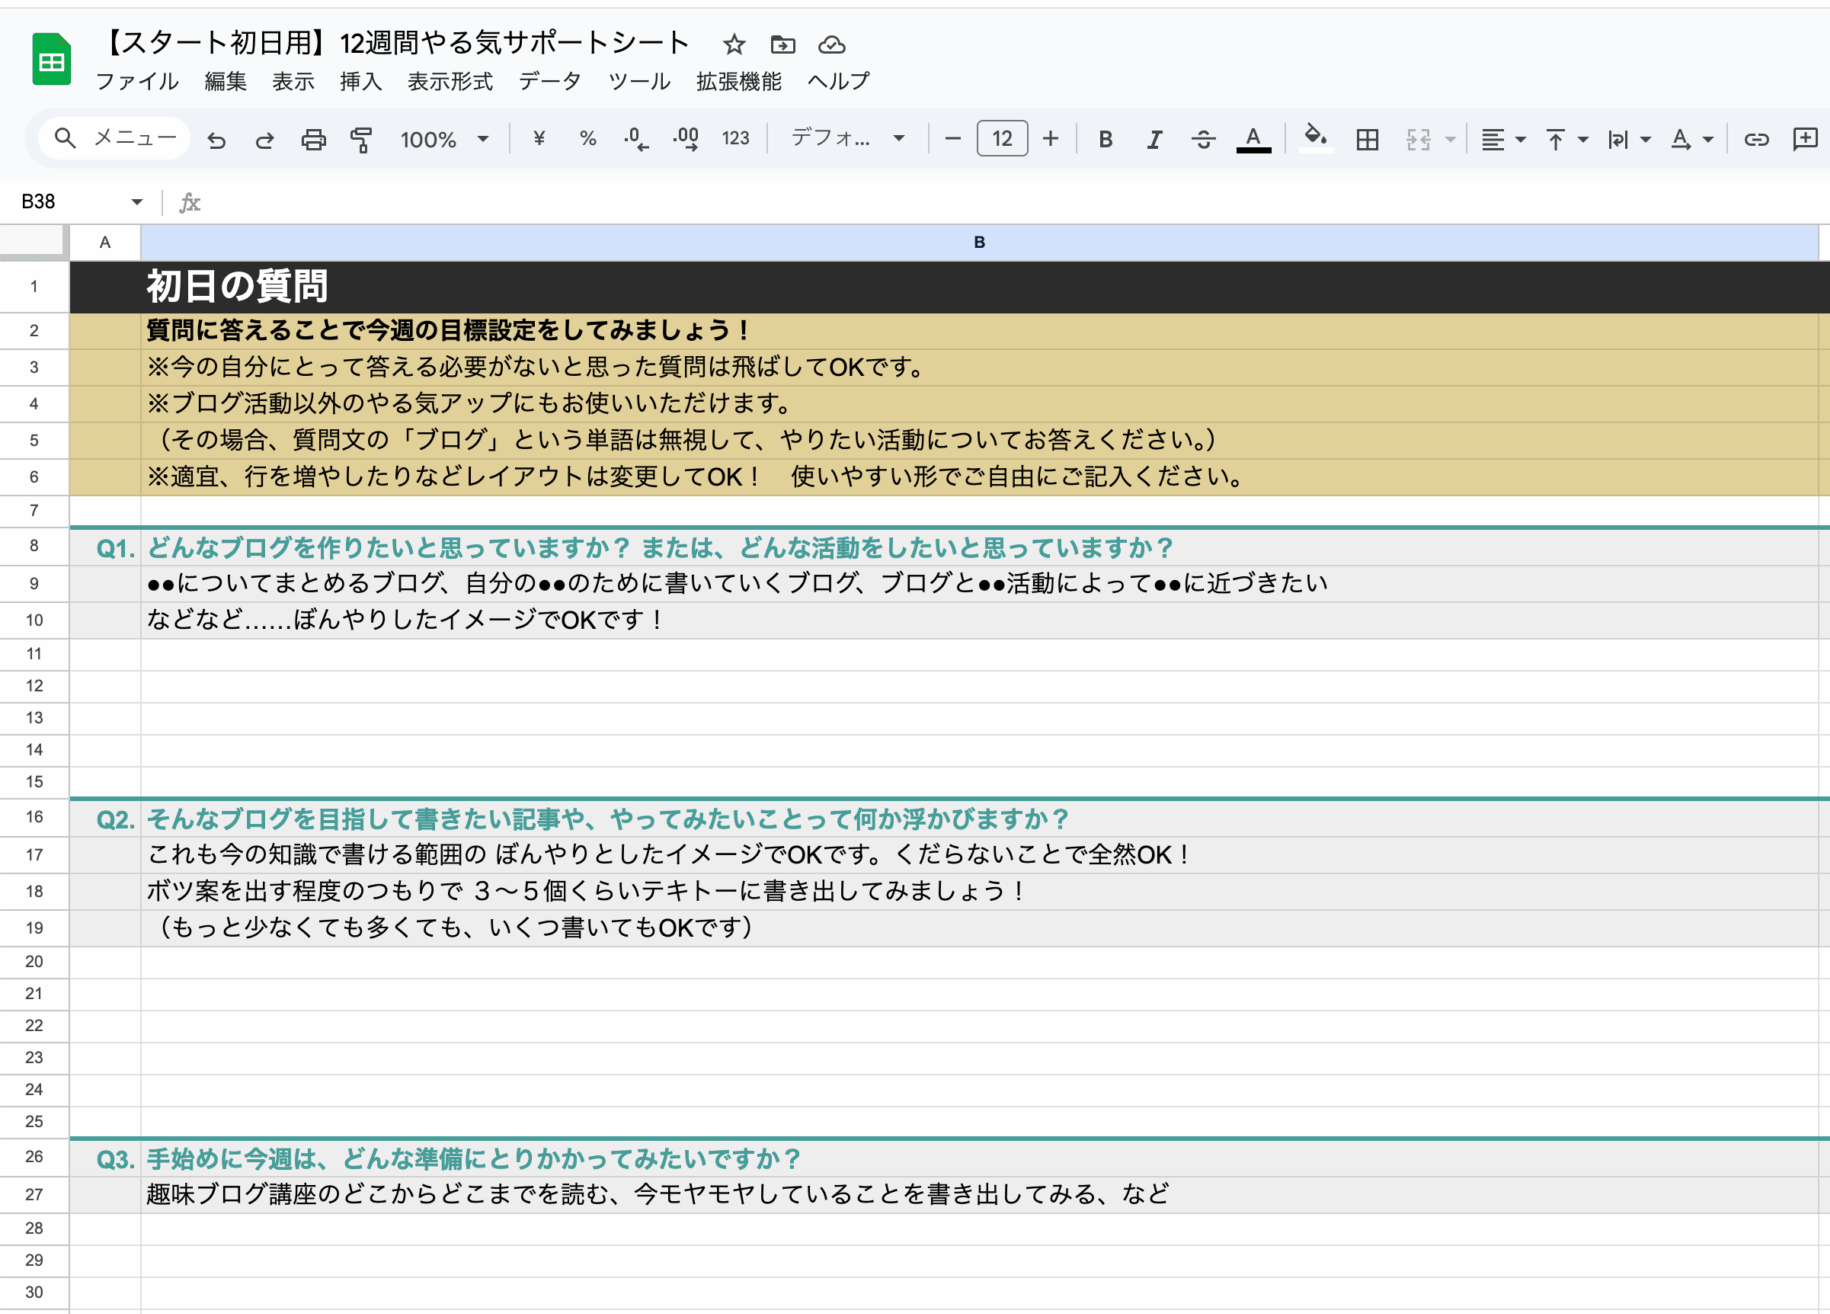Open the Google Sheets home icon
The image size is (1830, 1314).
pyautogui.click(x=51, y=59)
